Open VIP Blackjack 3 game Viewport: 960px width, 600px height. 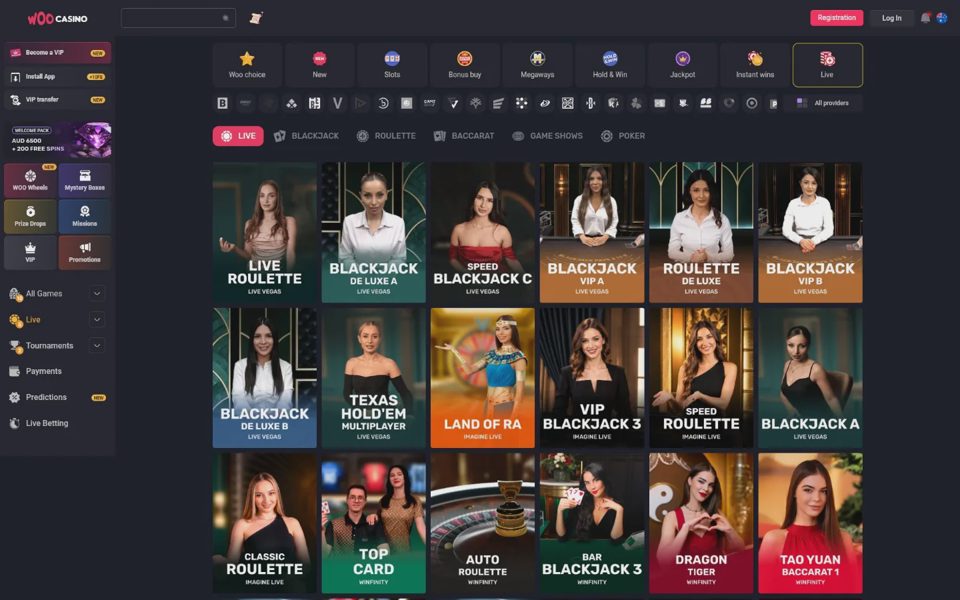592,378
